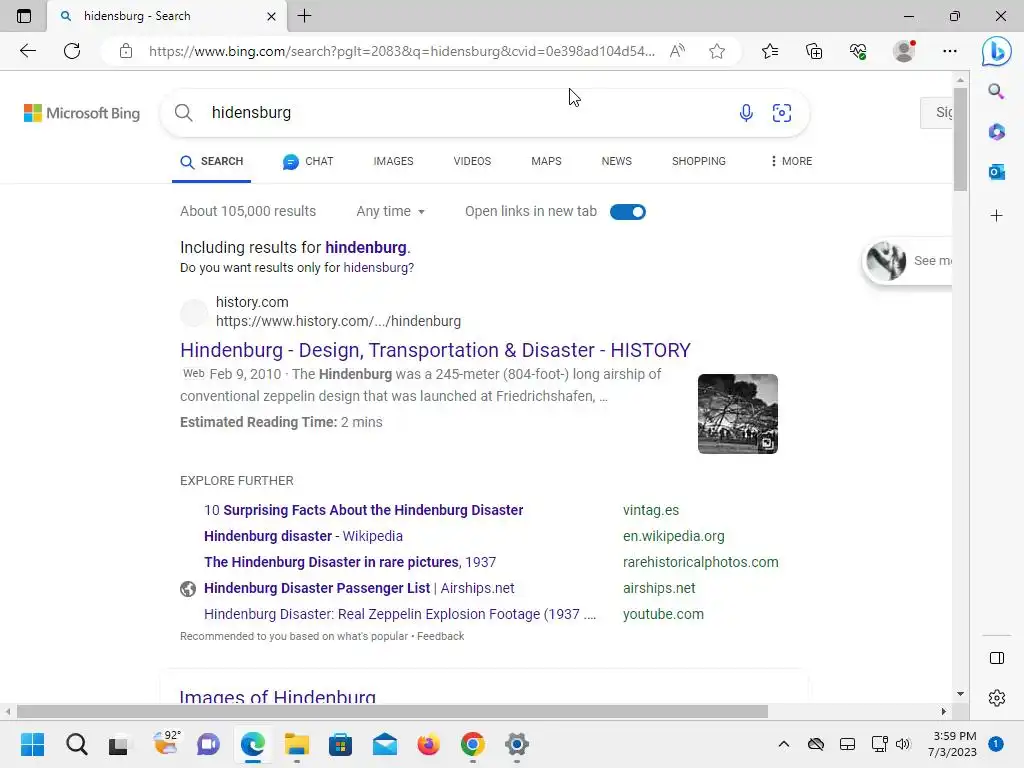Toggle the sidebar layout icon

[x=997, y=658]
